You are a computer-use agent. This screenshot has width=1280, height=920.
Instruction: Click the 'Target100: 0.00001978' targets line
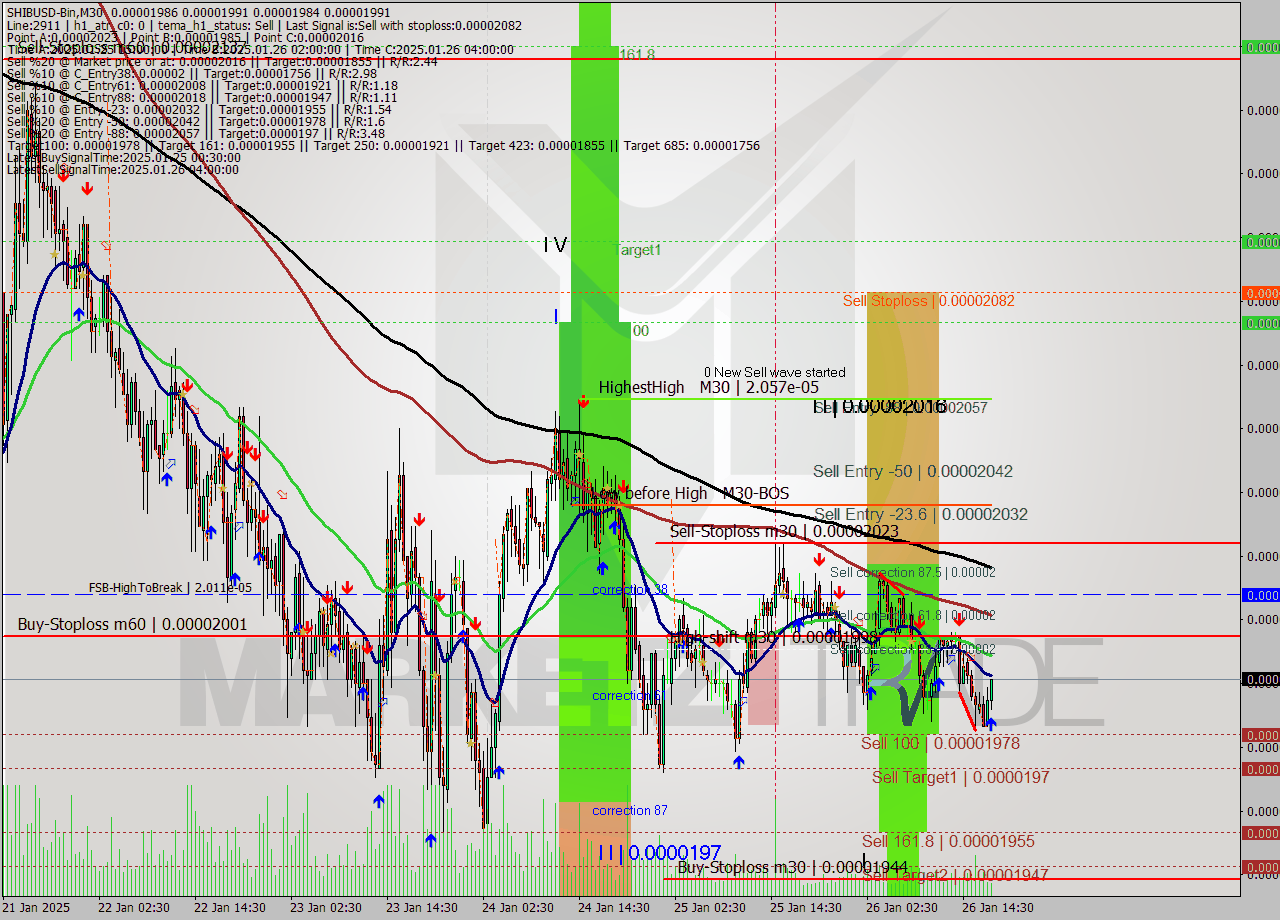(383, 146)
